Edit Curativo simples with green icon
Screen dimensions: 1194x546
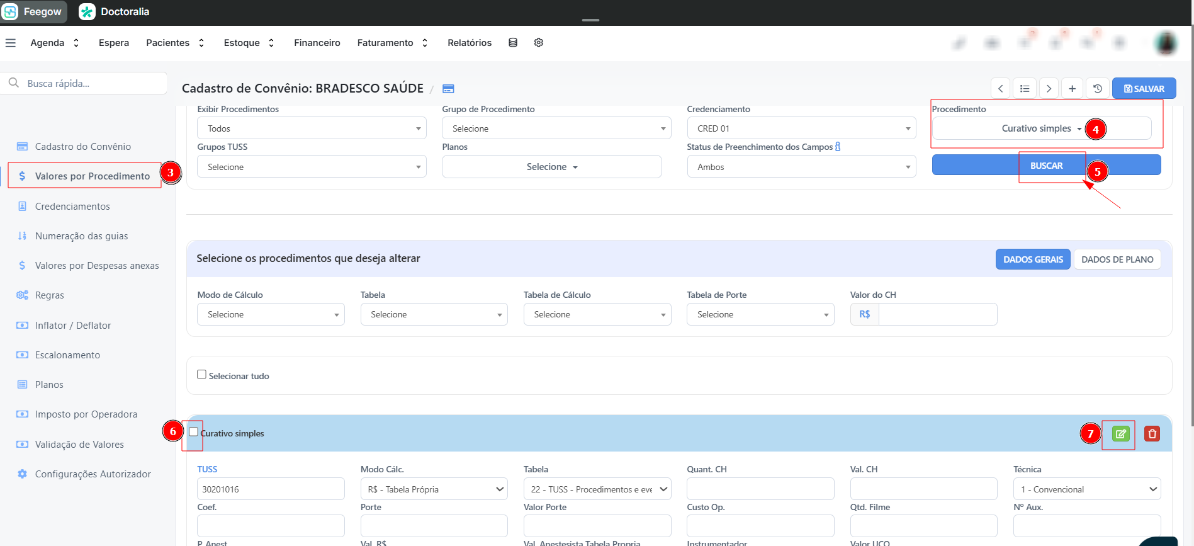click(x=1120, y=433)
